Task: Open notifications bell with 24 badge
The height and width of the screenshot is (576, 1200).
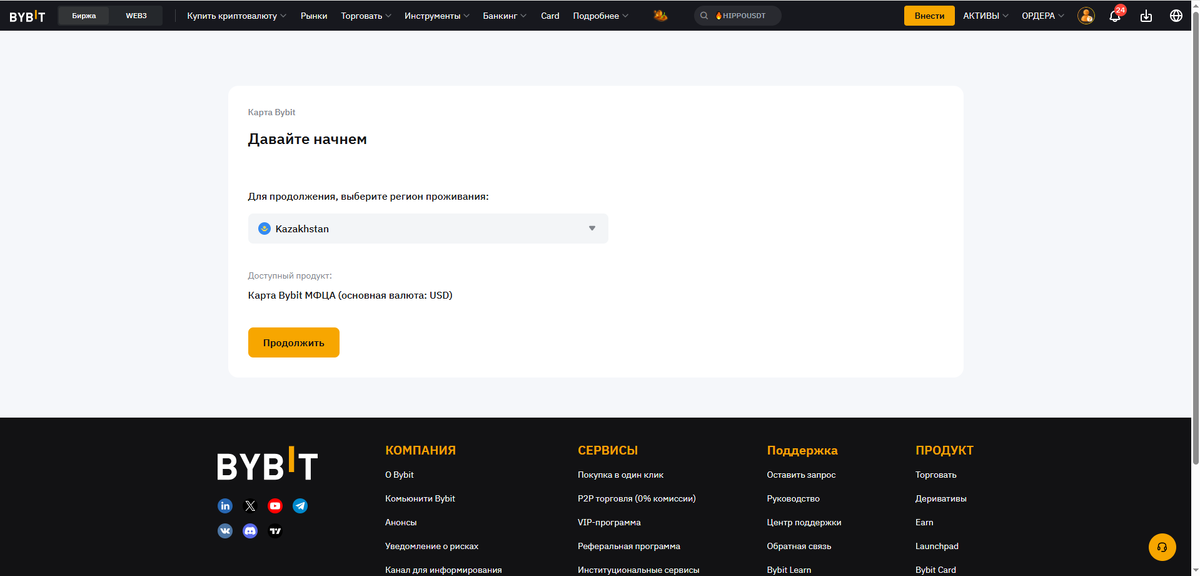Action: point(1116,15)
